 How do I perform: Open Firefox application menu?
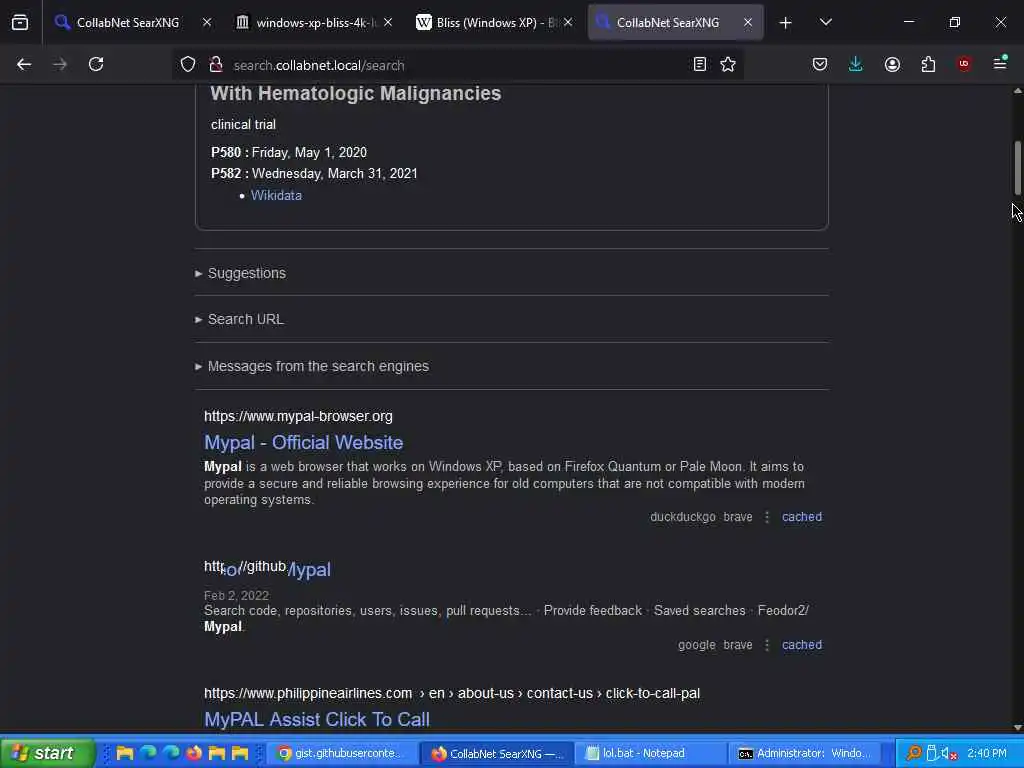(x=1000, y=63)
